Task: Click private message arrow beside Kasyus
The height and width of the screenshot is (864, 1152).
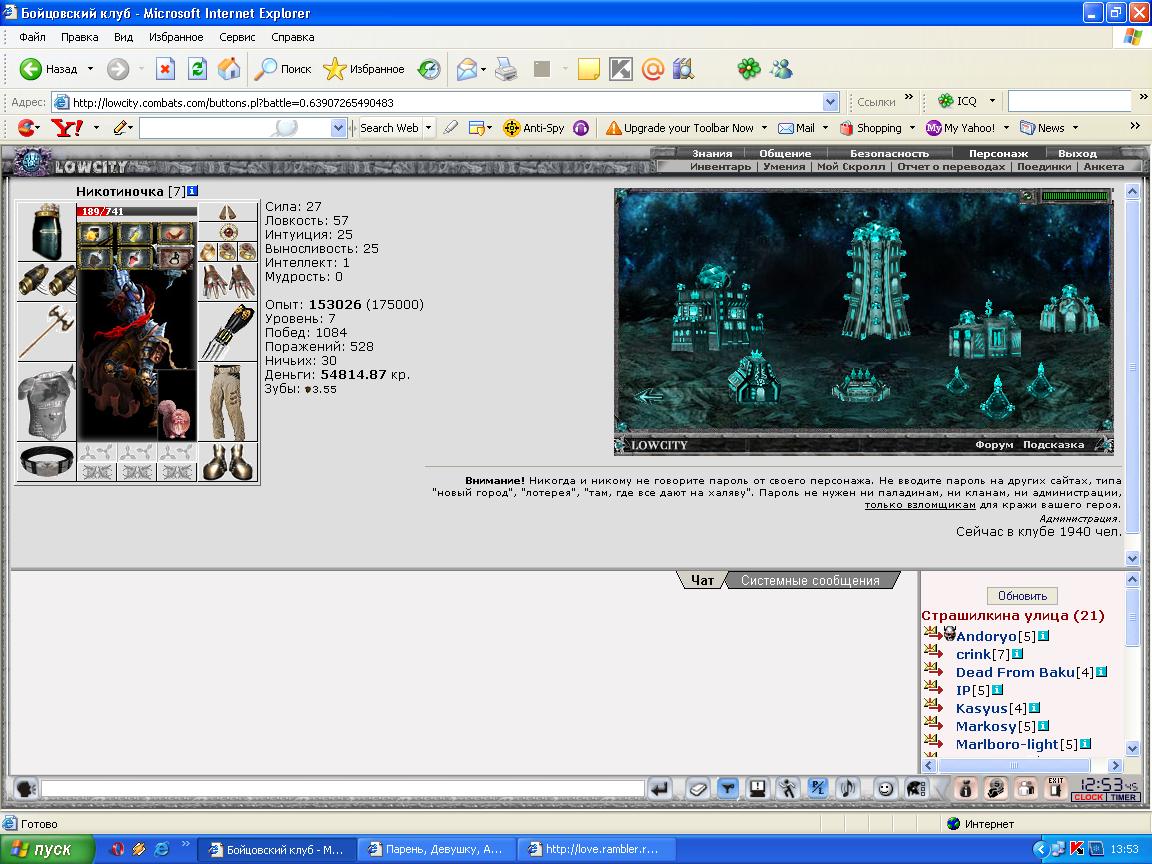Action: tap(932, 706)
